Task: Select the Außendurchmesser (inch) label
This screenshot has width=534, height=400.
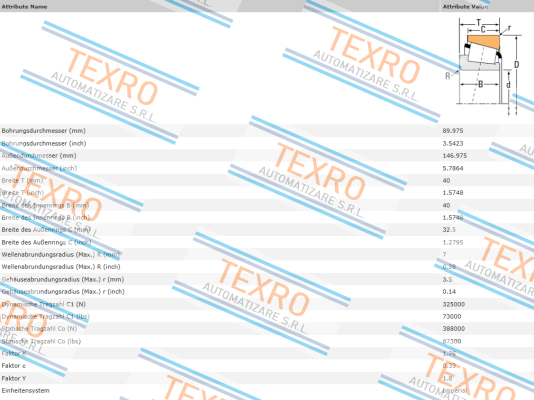Action: click(x=39, y=168)
